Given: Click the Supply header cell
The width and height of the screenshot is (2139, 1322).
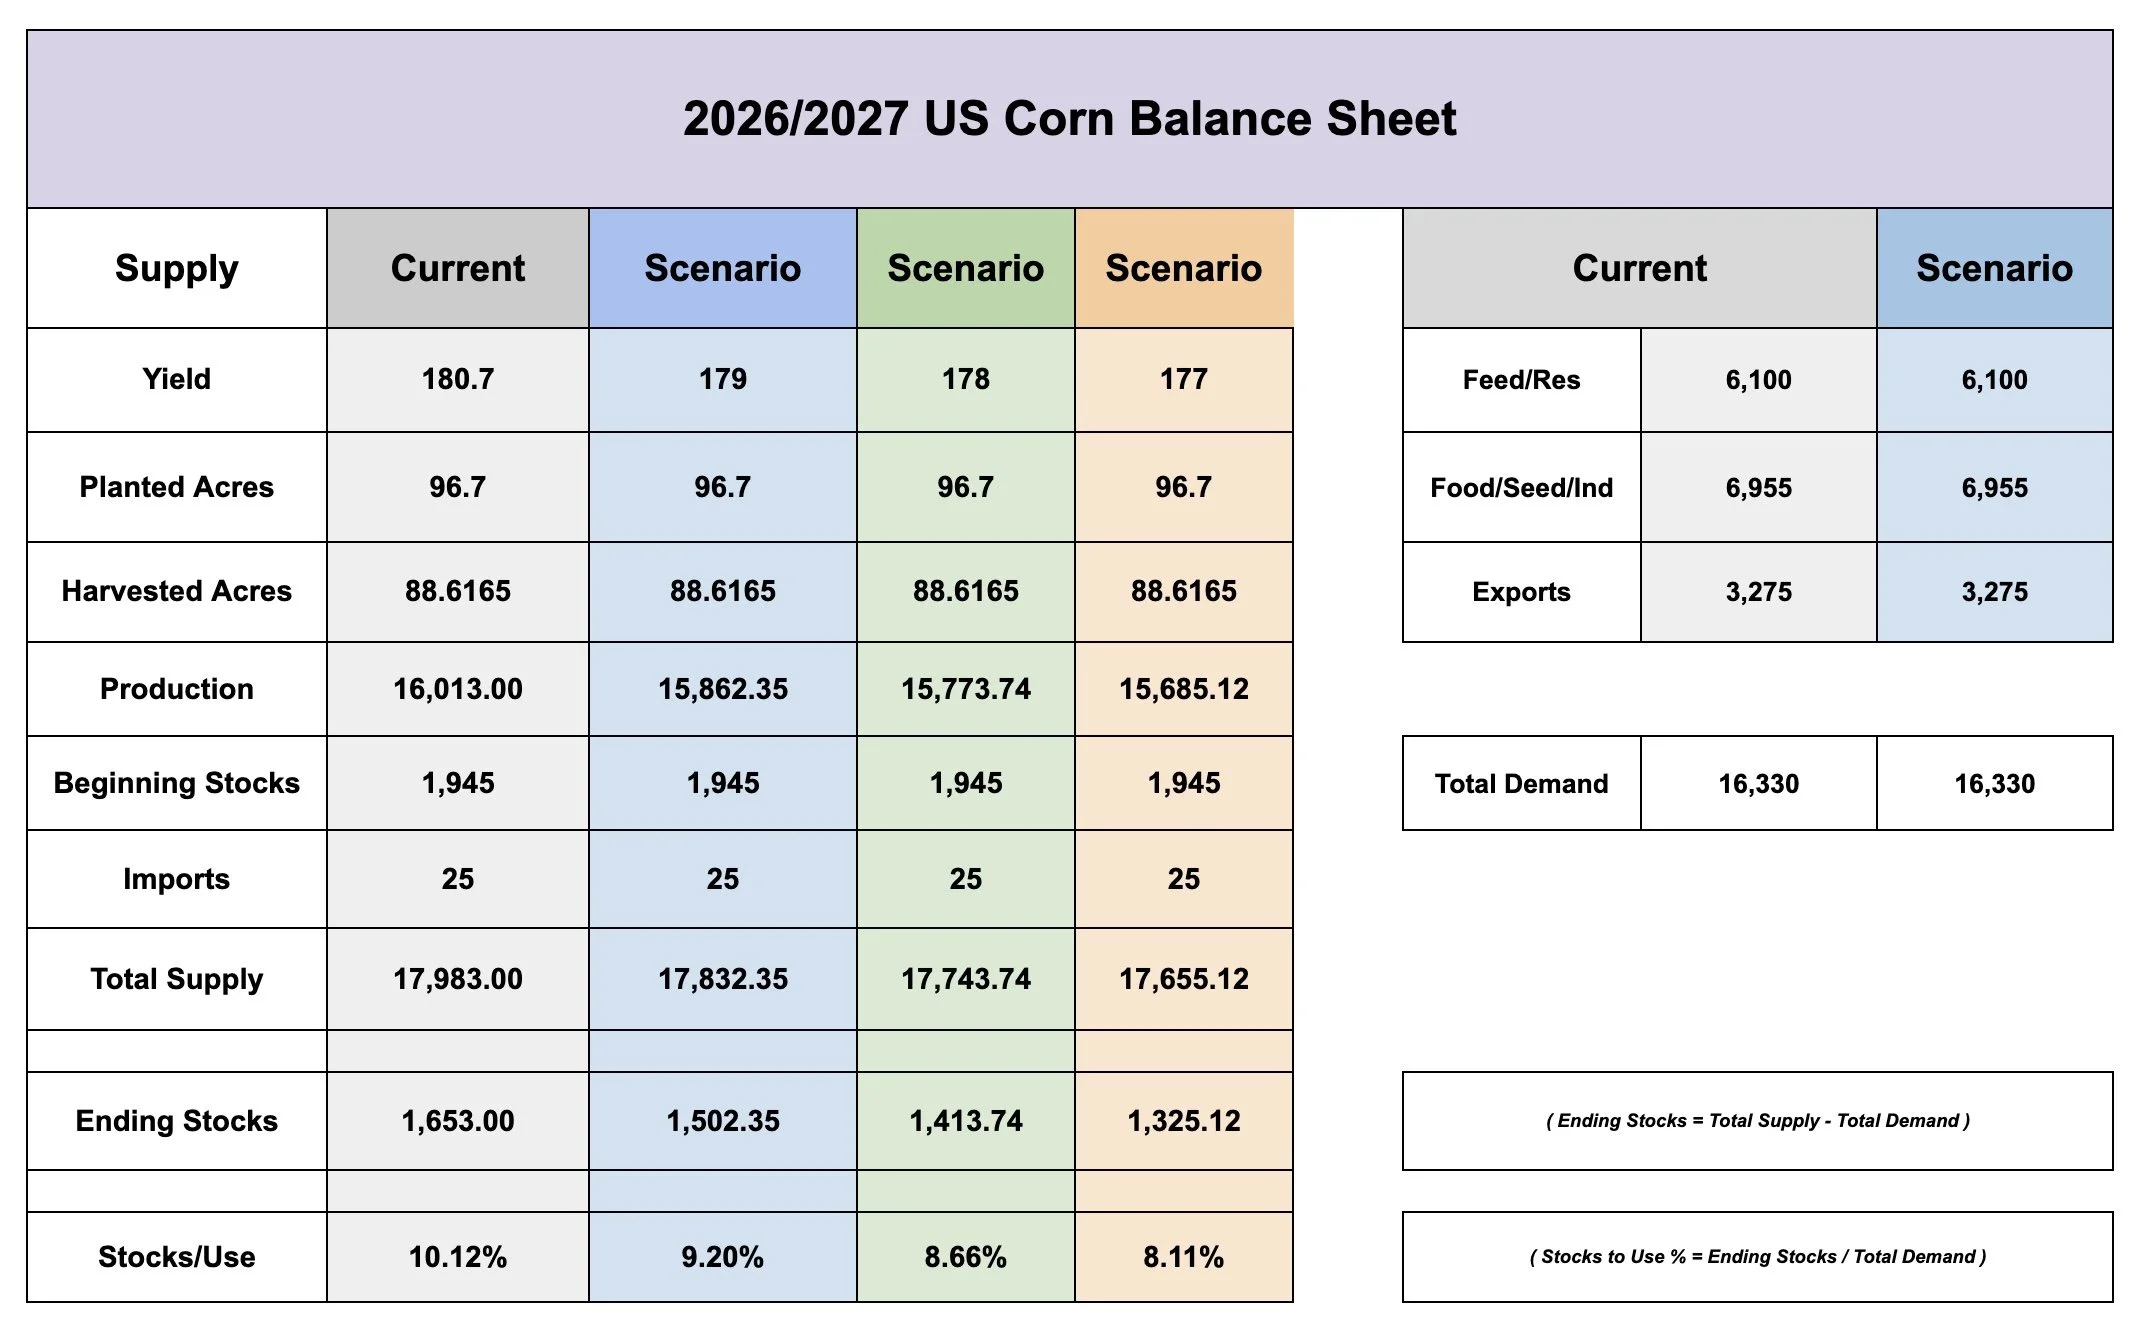Looking at the screenshot, I should pyautogui.click(x=177, y=268).
